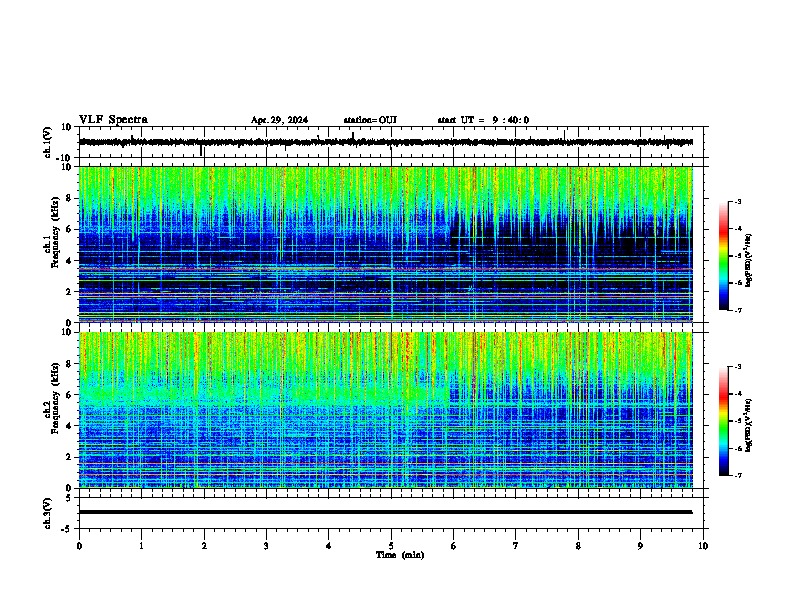This screenshot has height=612, width=792.
Task: Click the ch.1 colorbar "log(PSD)" label
Action: (x=749, y=261)
